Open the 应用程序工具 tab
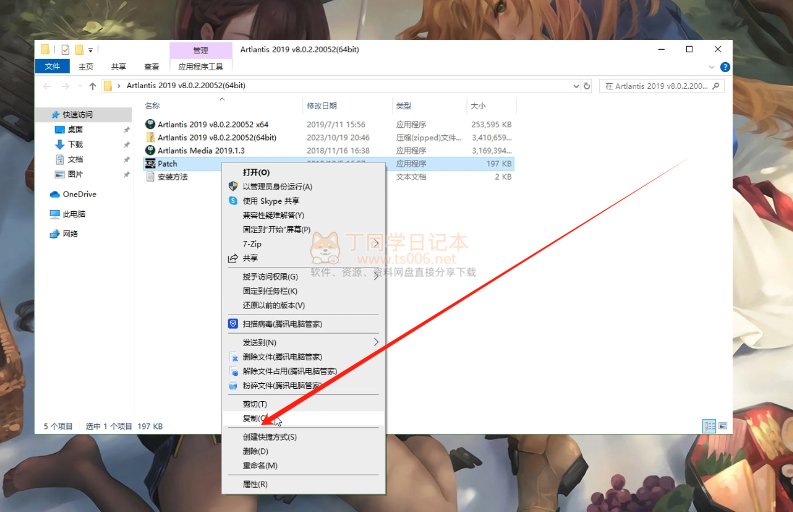Viewport: 793px width, 512px height. pyautogui.click(x=200, y=66)
